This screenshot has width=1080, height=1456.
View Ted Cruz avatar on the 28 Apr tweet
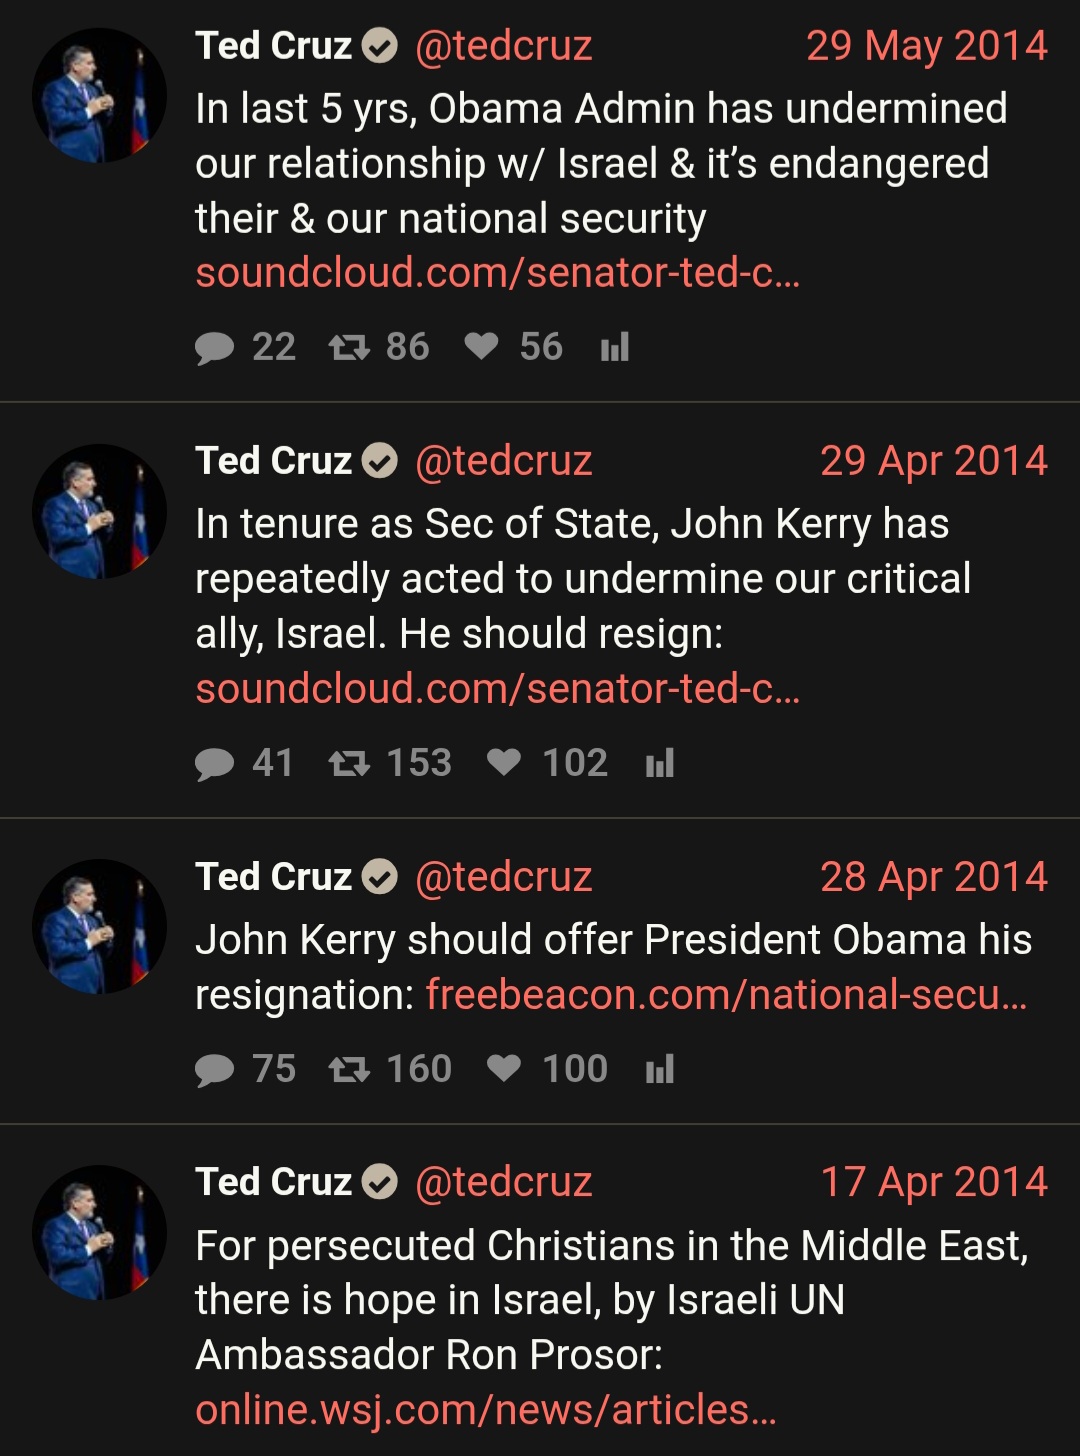tap(99, 926)
